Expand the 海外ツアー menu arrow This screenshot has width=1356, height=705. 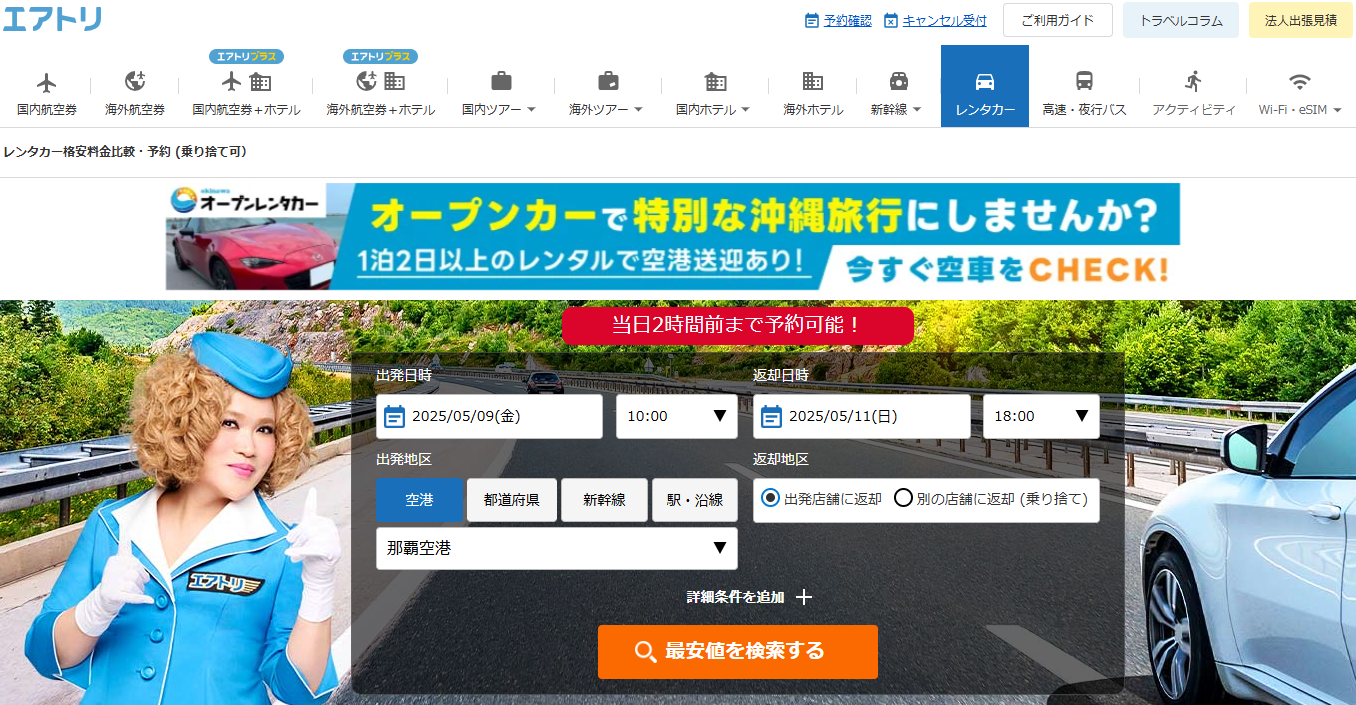click(x=638, y=110)
